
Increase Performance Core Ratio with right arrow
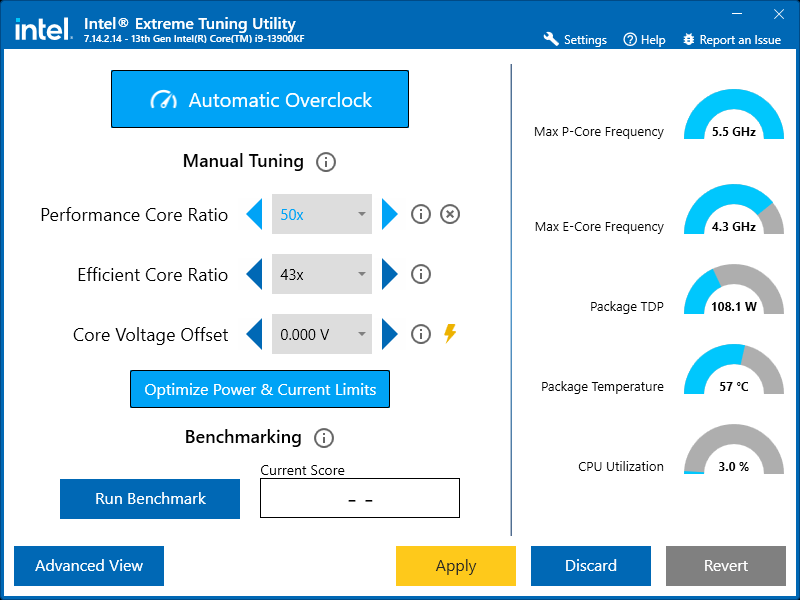coord(389,214)
